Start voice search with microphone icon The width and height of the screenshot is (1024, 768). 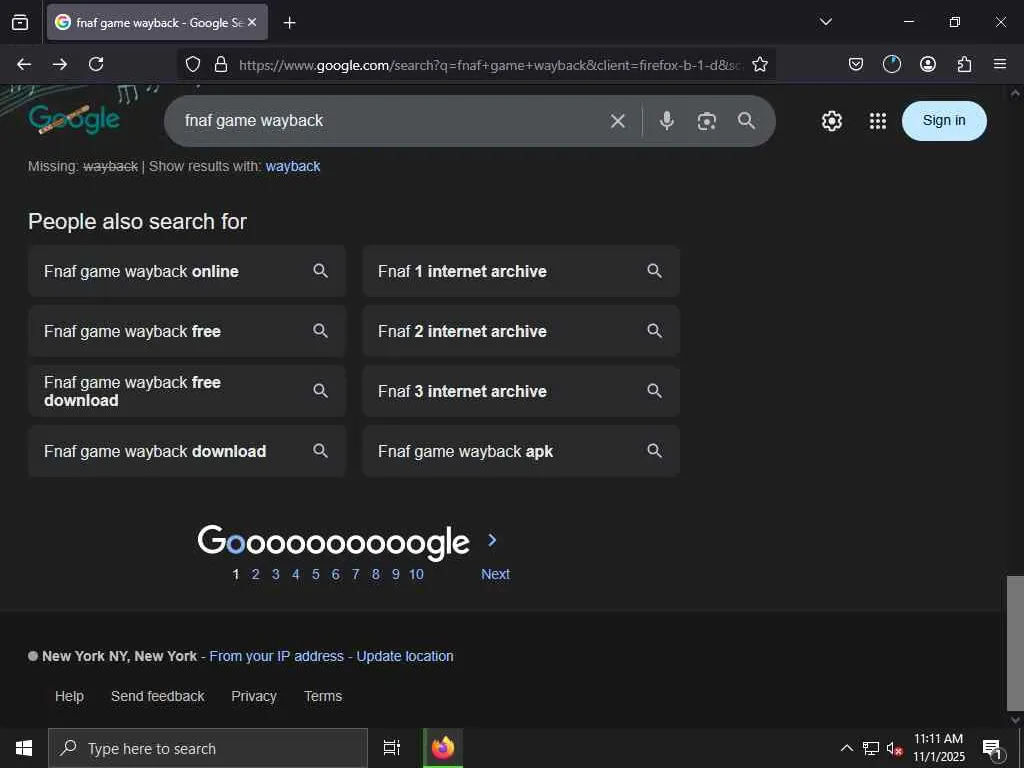(666, 121)
